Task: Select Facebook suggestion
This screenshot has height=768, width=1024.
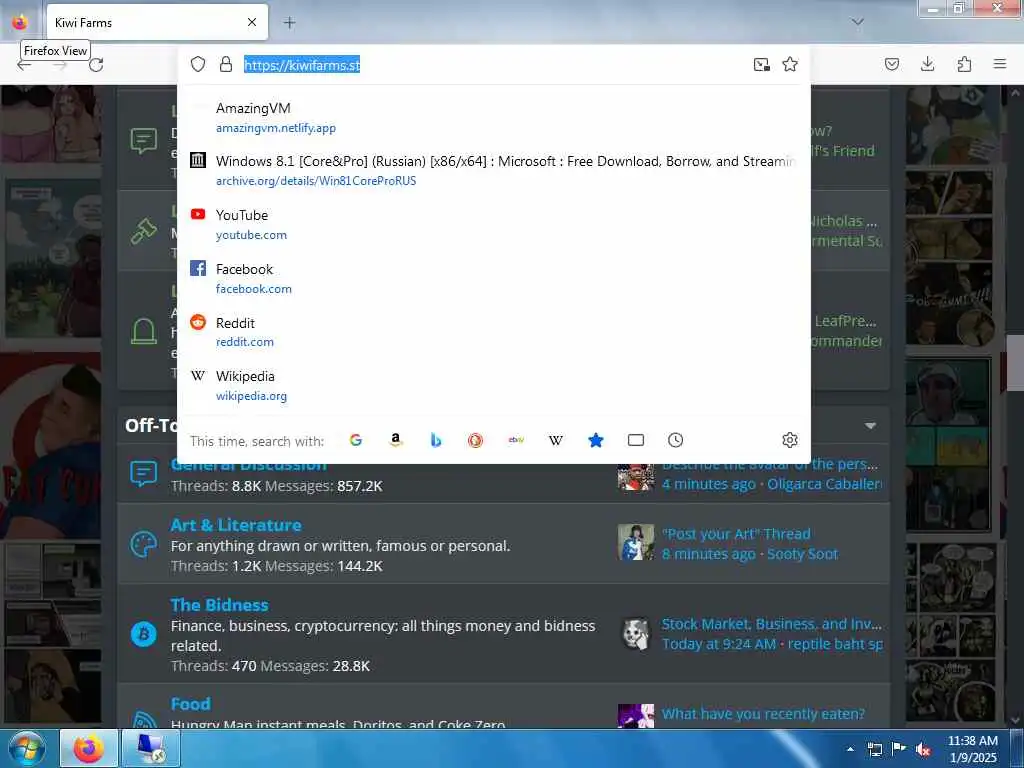Action: coord(494,278)
